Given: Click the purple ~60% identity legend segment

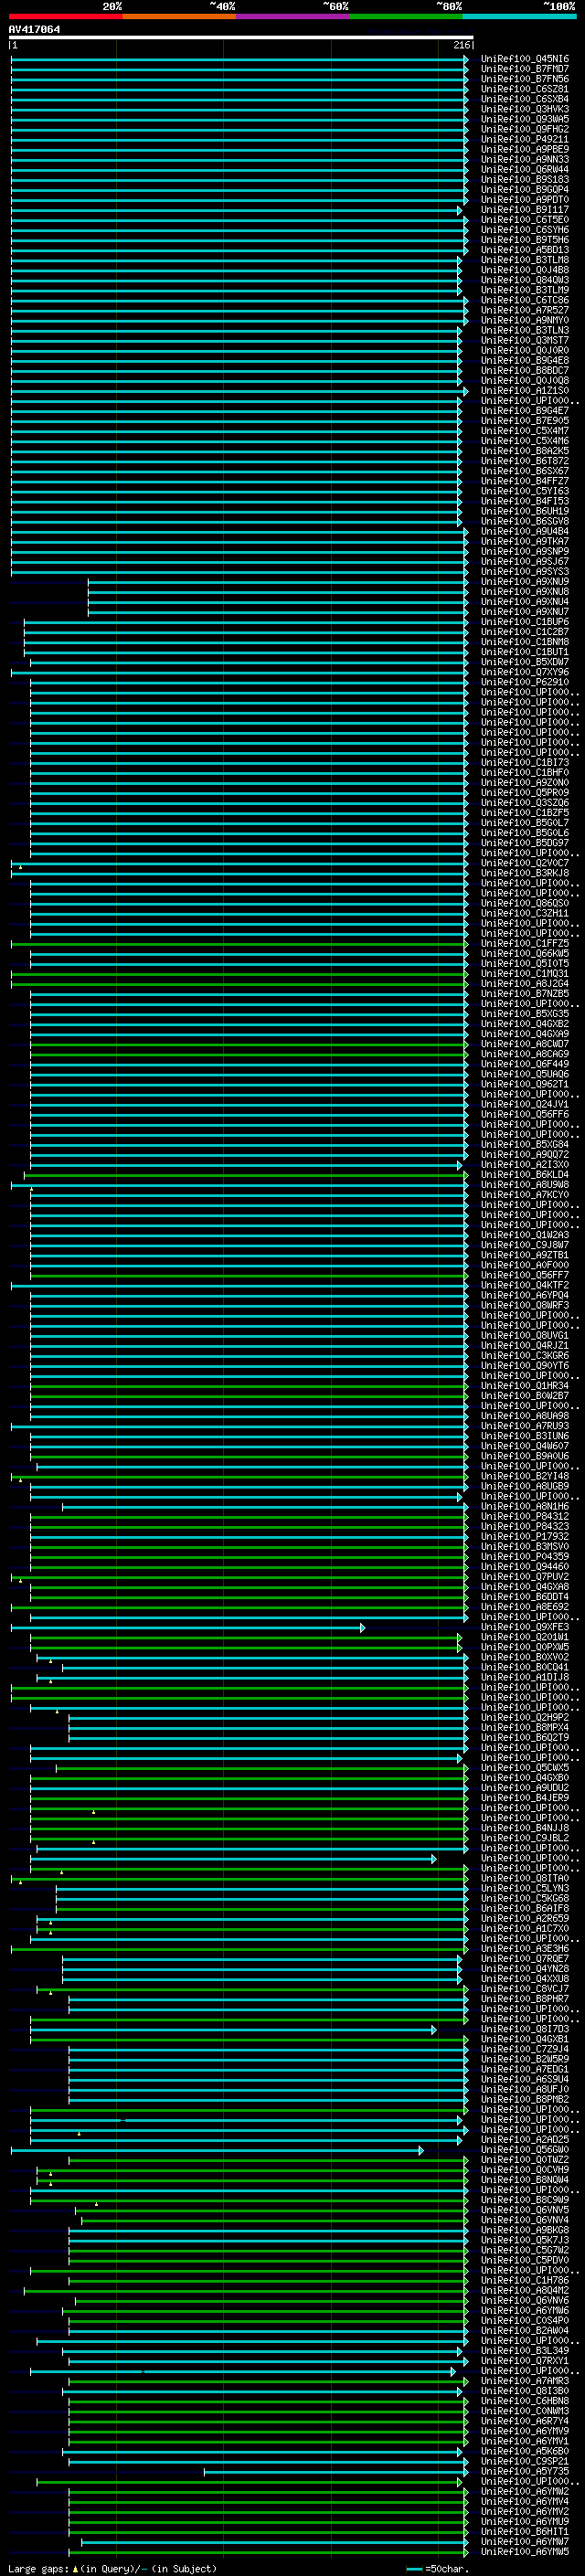Looking at the screenshot, I should pos(292,16).
